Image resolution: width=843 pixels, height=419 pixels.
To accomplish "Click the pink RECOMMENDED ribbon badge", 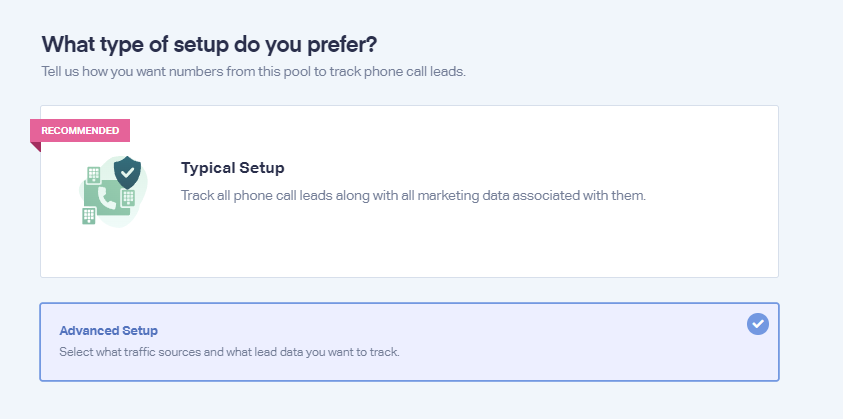I will [80, 131].
